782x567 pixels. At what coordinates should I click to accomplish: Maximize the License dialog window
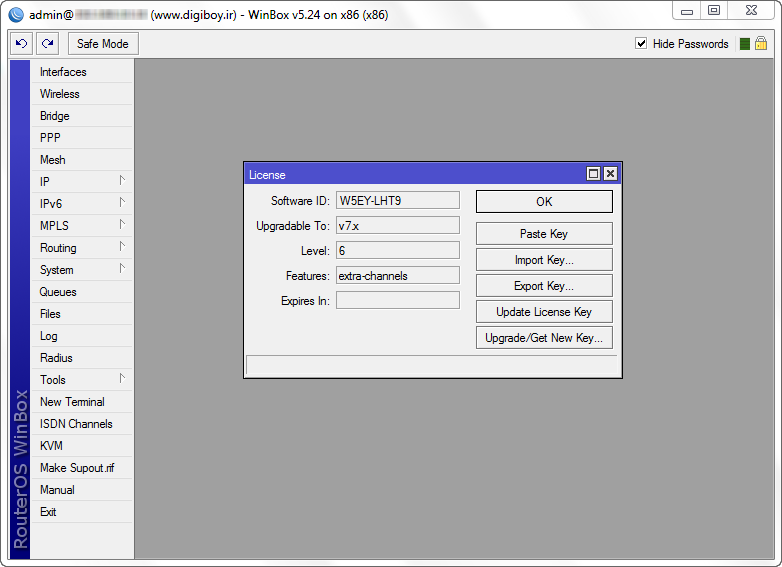coord(593,174)
